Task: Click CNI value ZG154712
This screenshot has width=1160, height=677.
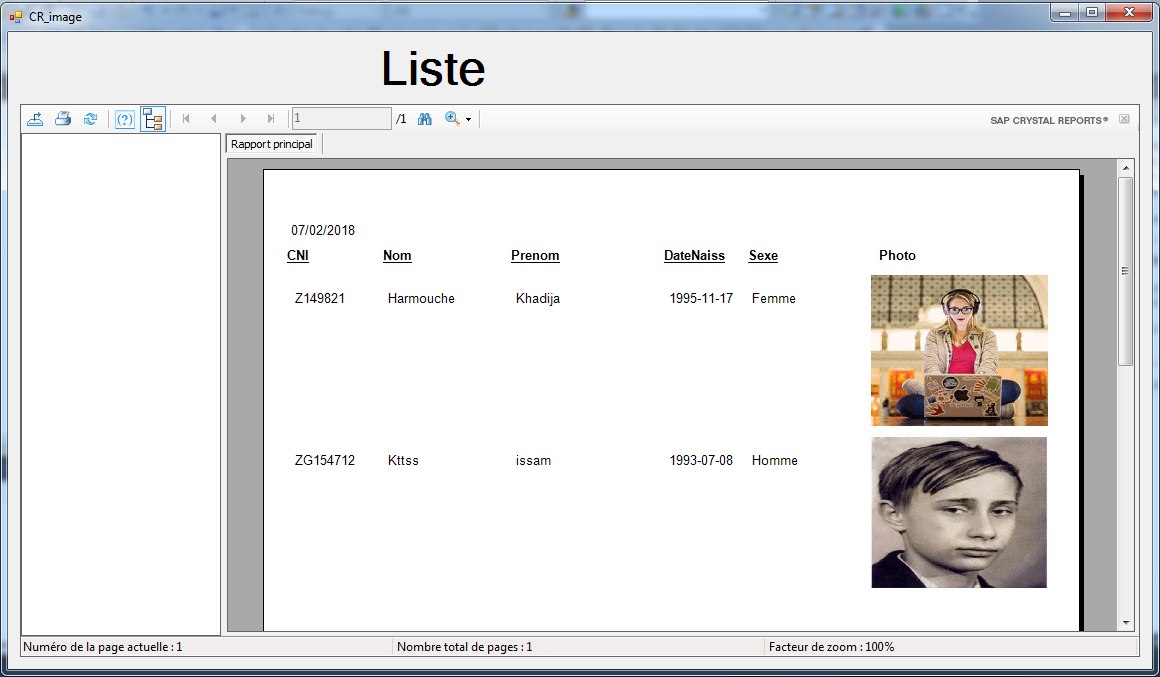Action: 325,460
